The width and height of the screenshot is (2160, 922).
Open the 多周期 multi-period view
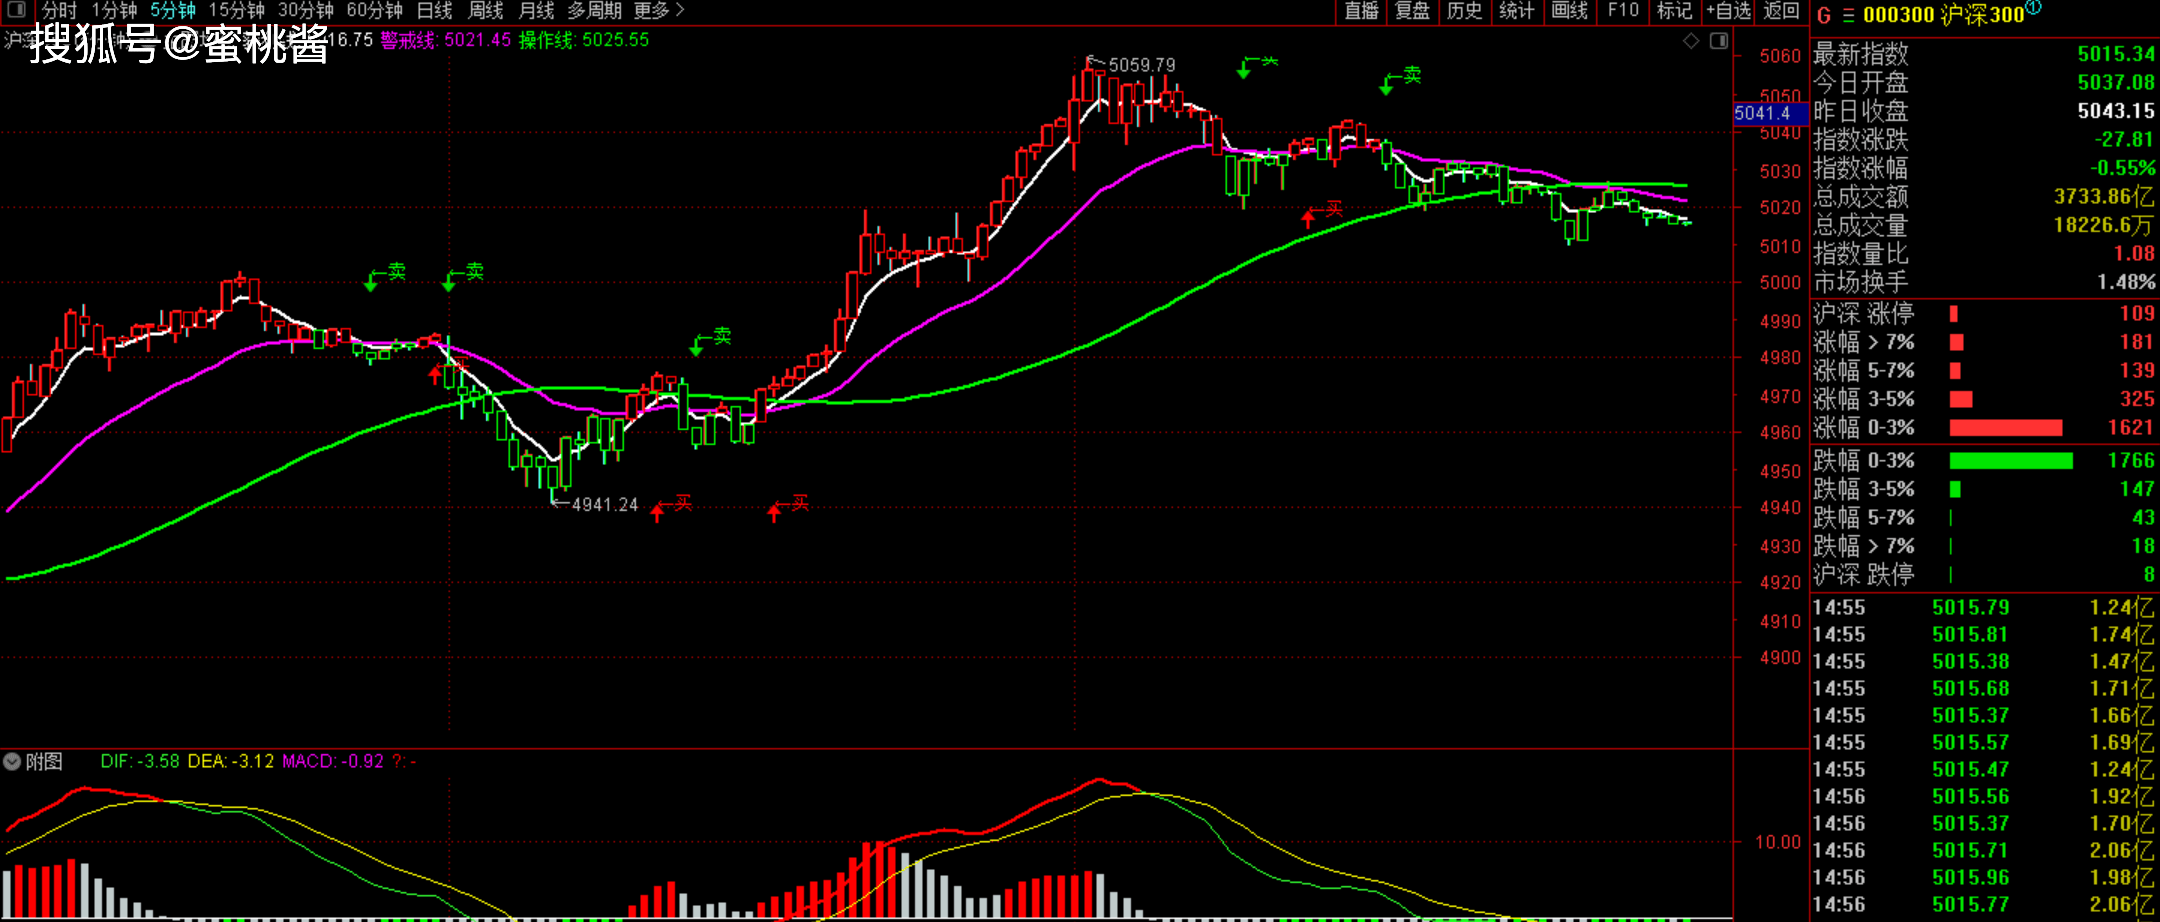[594, 10]
